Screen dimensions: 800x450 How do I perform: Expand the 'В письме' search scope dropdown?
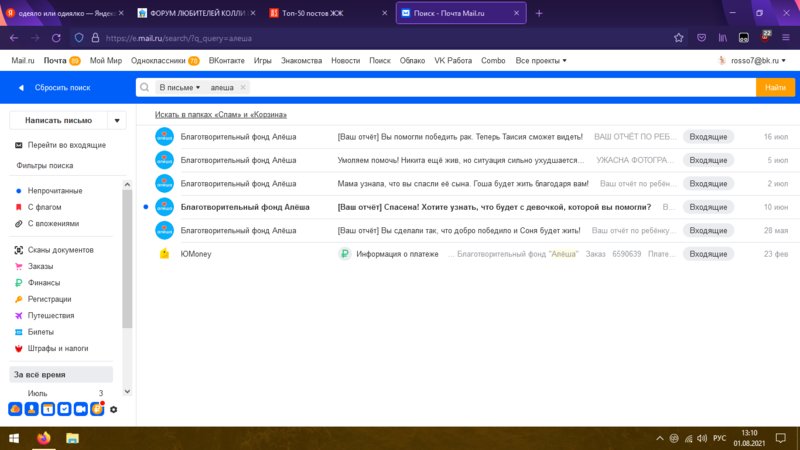tap(180, 87)
